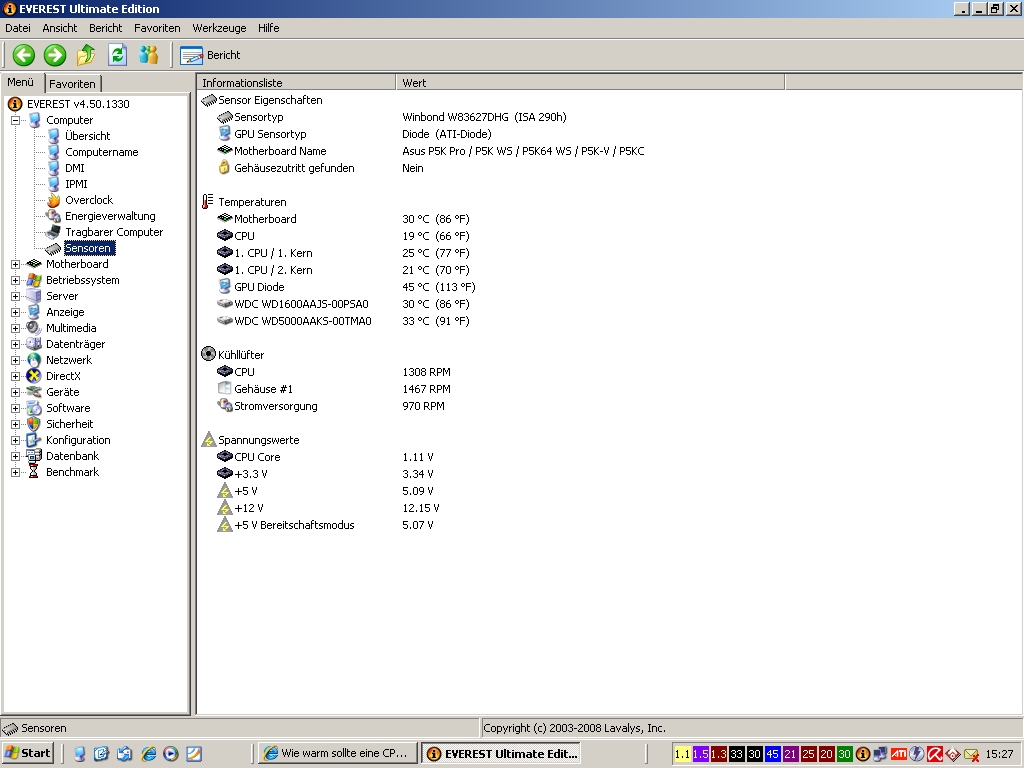
Task: Click the Internet Explorer quick launch icon
Action: [x=148, y=754]
